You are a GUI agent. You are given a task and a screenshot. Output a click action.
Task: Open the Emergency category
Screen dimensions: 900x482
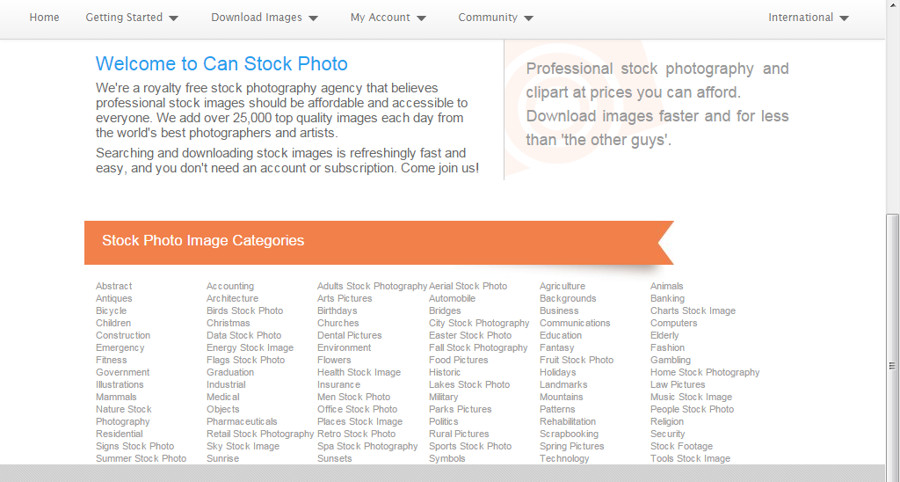(x=120, y=348)
